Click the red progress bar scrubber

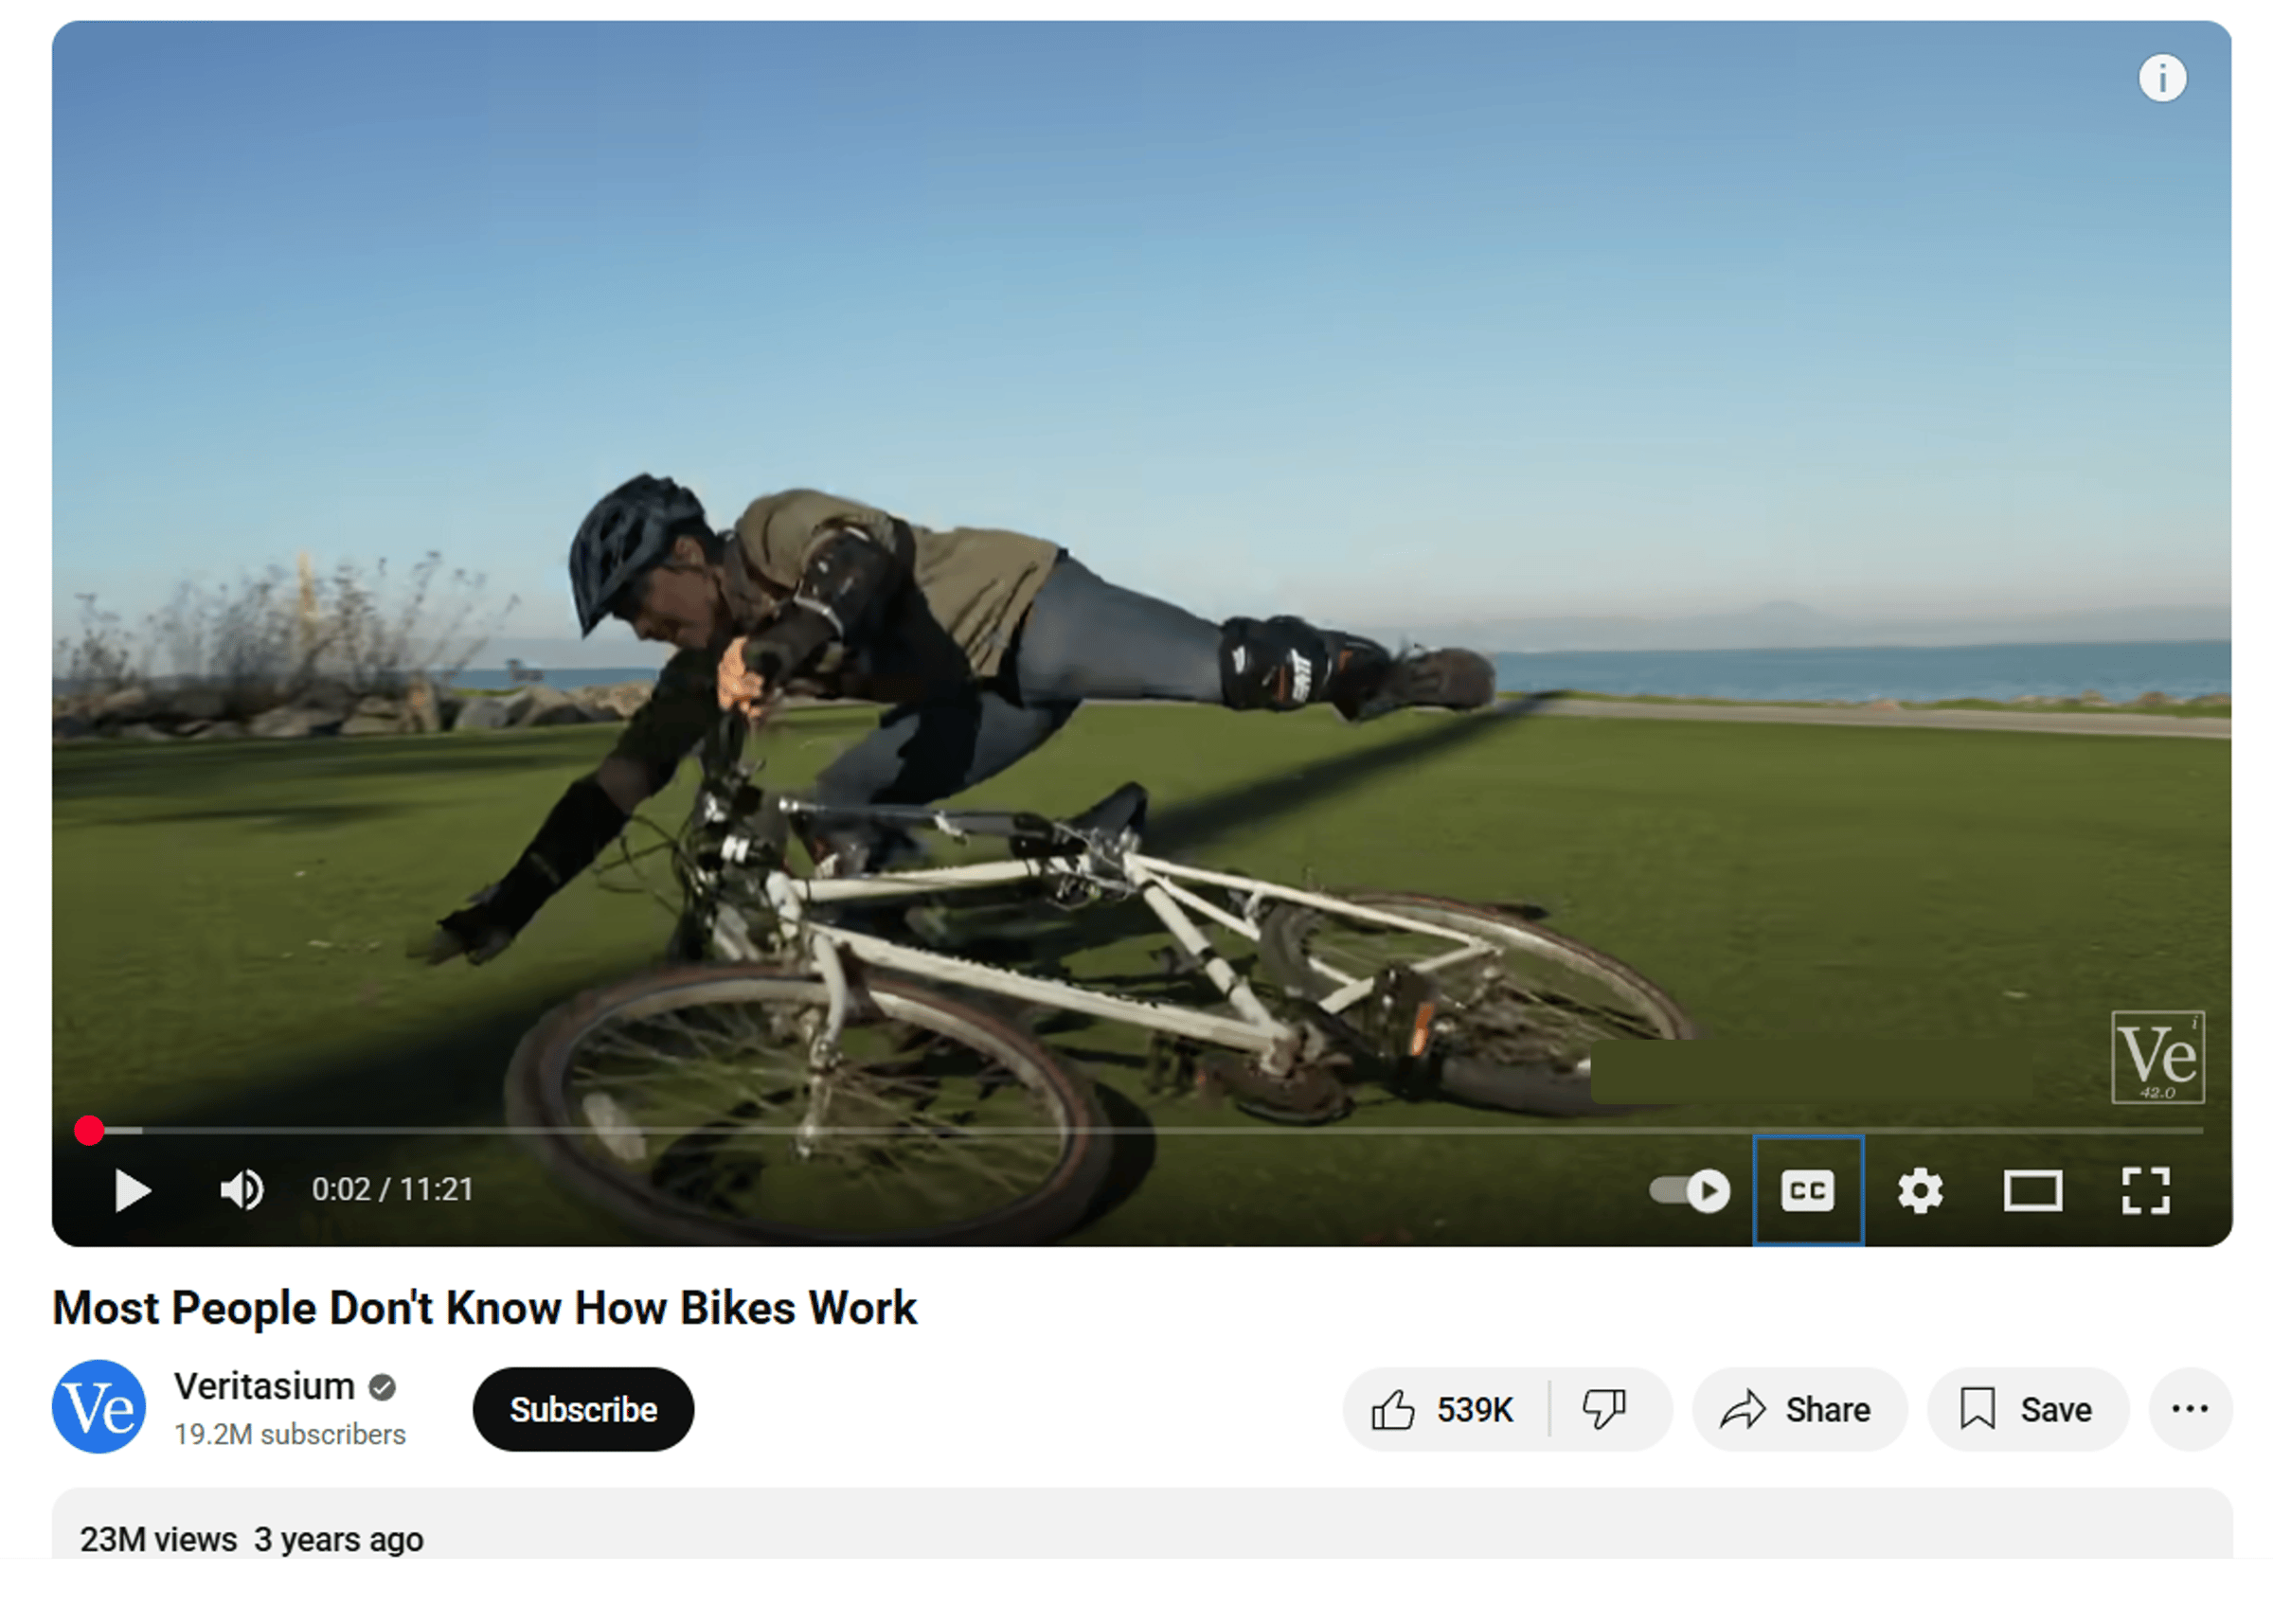tap(89, 1130)
